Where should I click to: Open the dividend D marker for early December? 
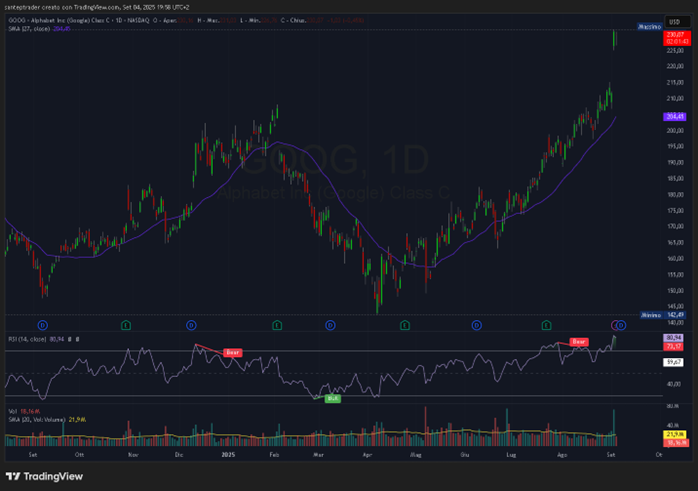tap(191, 325)
